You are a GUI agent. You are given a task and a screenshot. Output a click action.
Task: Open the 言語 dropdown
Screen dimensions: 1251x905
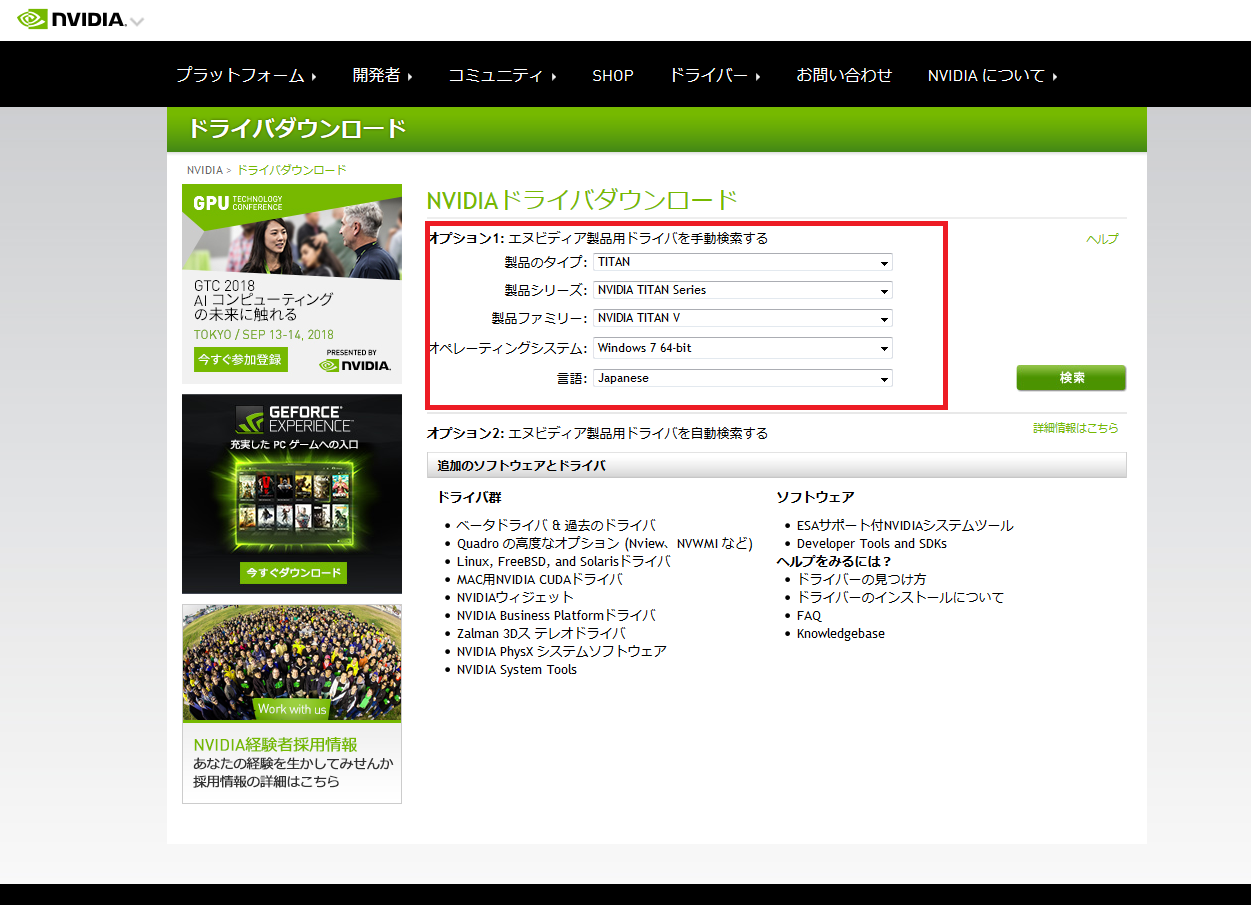(x=742, y=378)
